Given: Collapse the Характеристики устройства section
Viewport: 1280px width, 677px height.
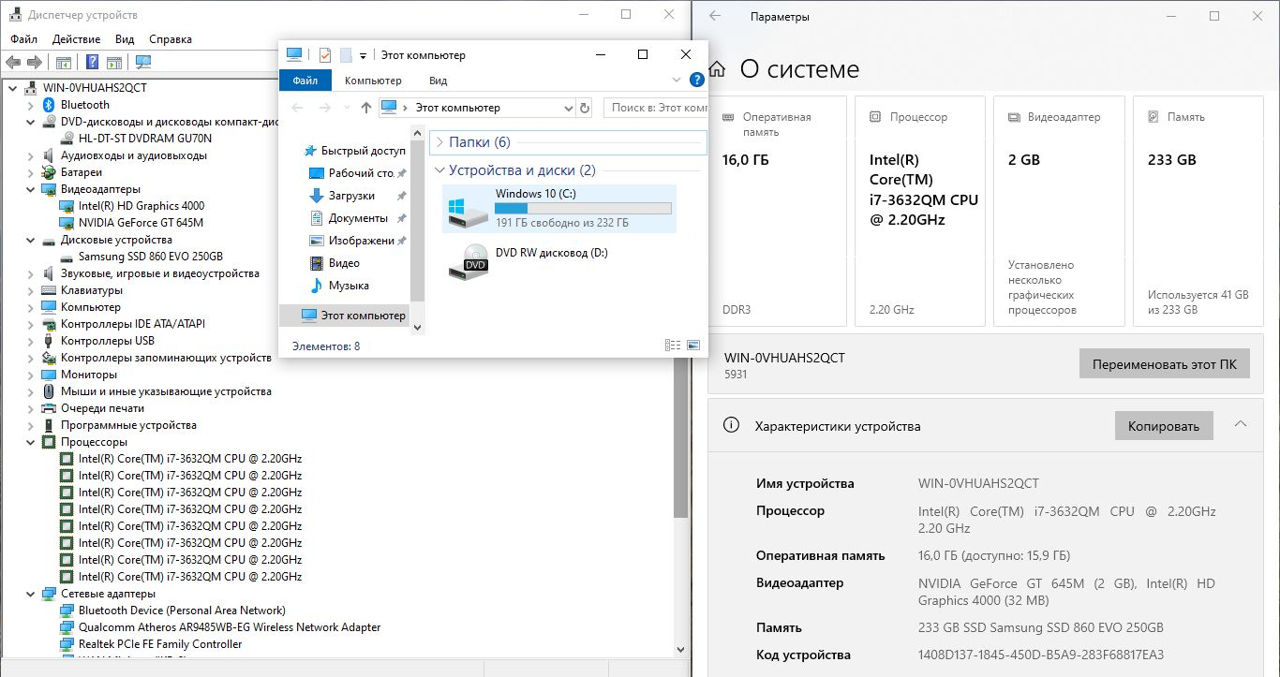Looking at the screenshot, I should click(1240, 425).
